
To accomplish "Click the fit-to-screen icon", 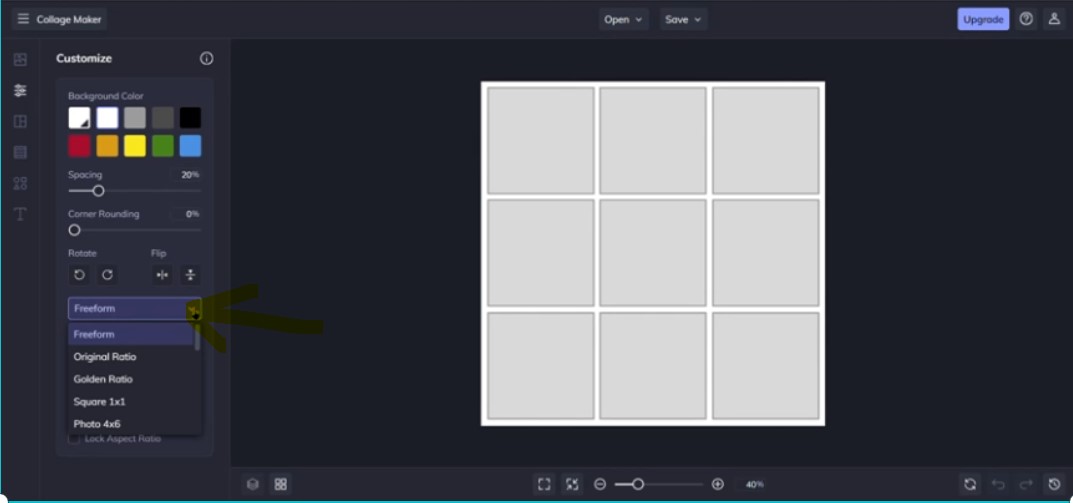I will [544, 484].
